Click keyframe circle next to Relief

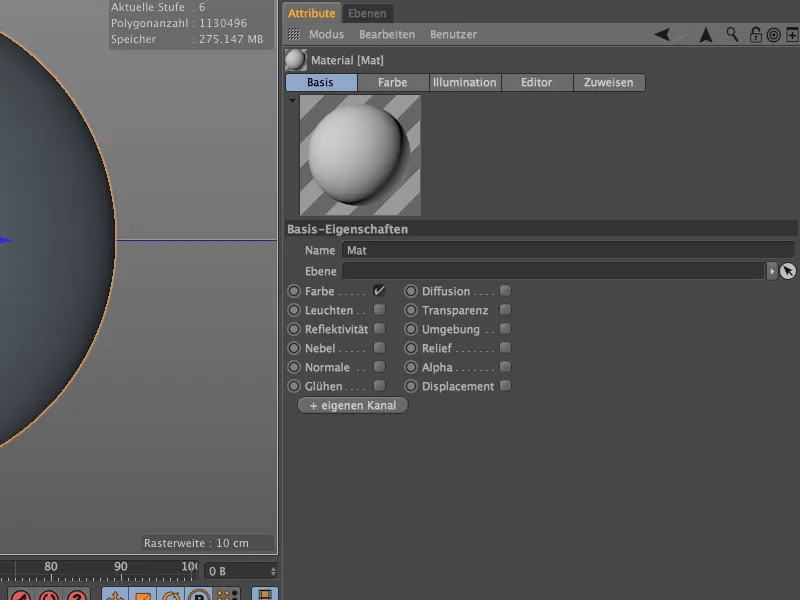(411, 348)
